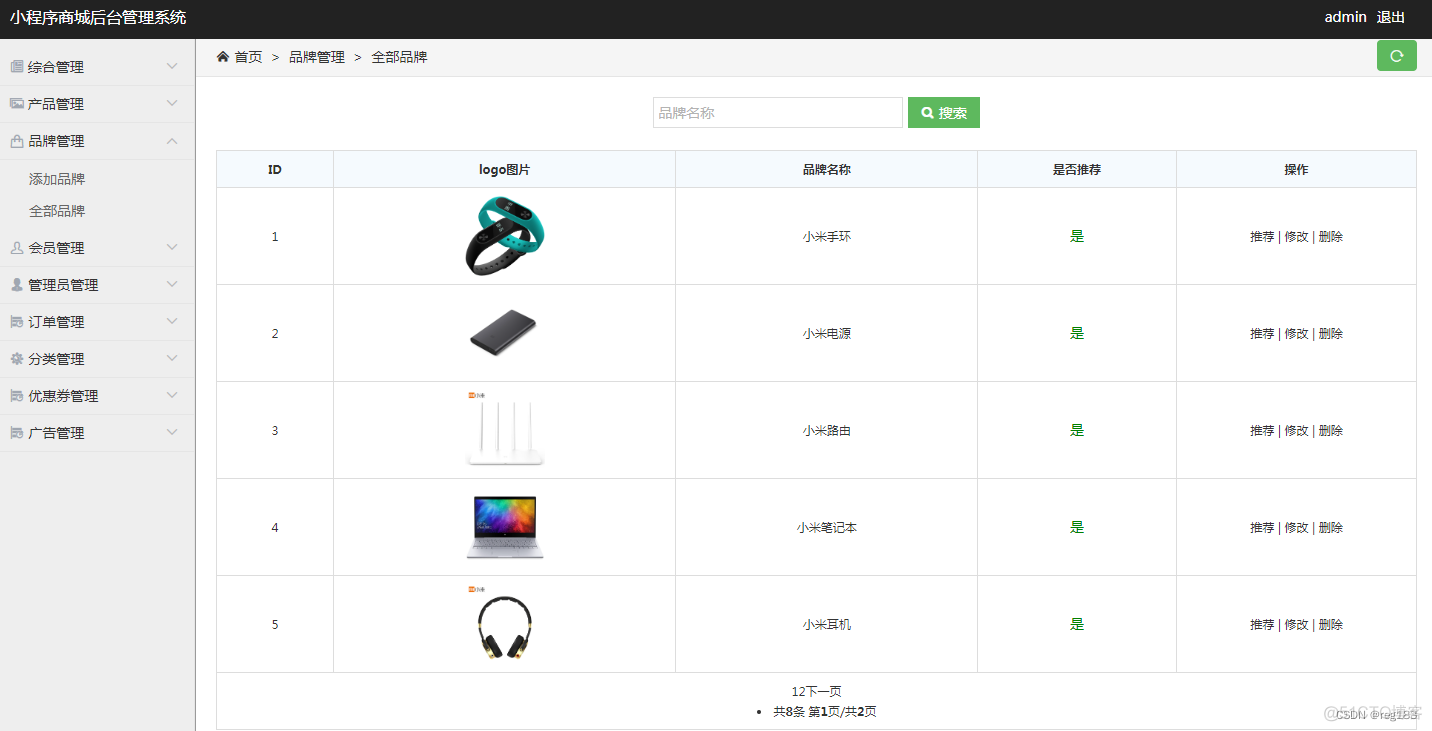Expand the 广告管理 chevron
This screenshot has width=1432, height=731.
[x=172, y=432]
